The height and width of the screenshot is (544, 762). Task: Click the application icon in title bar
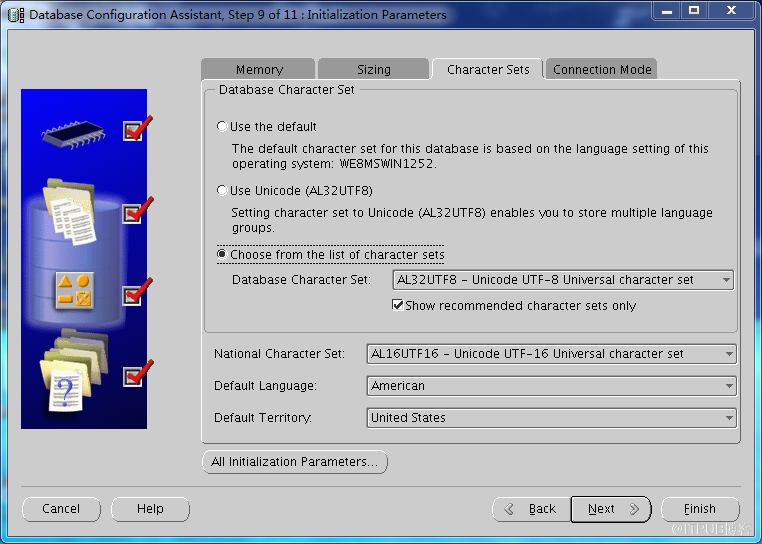click(16, 15)
